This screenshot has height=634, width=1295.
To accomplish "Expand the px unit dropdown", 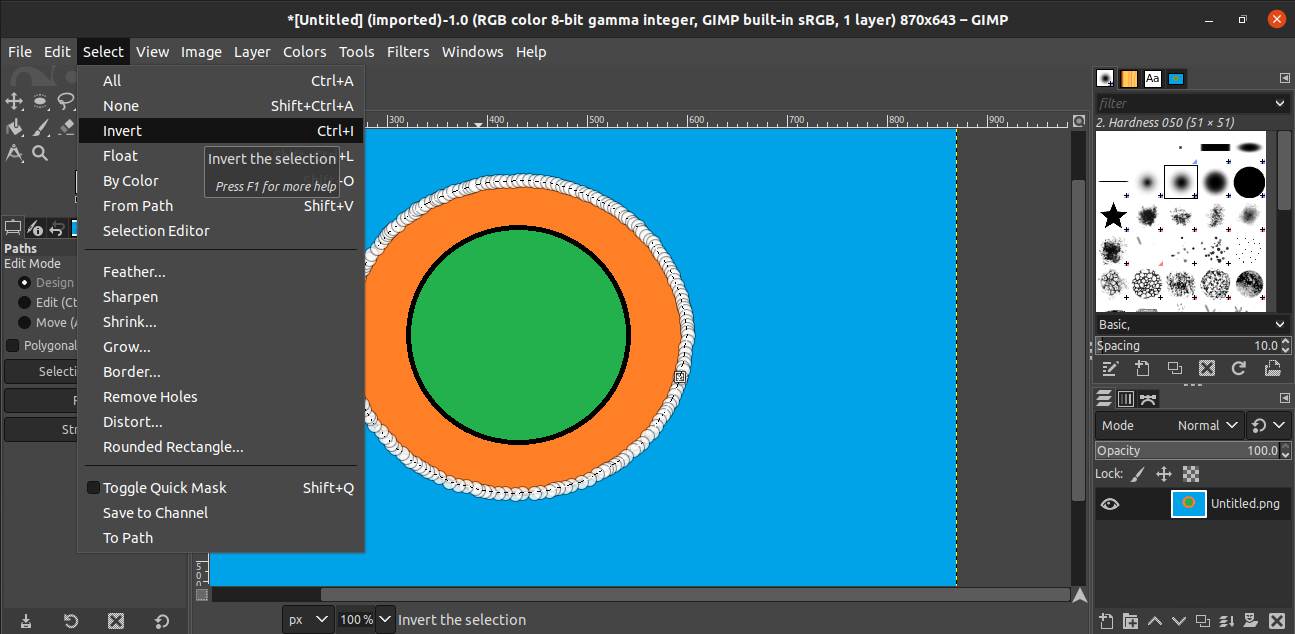I will click(x=307, y=620).
